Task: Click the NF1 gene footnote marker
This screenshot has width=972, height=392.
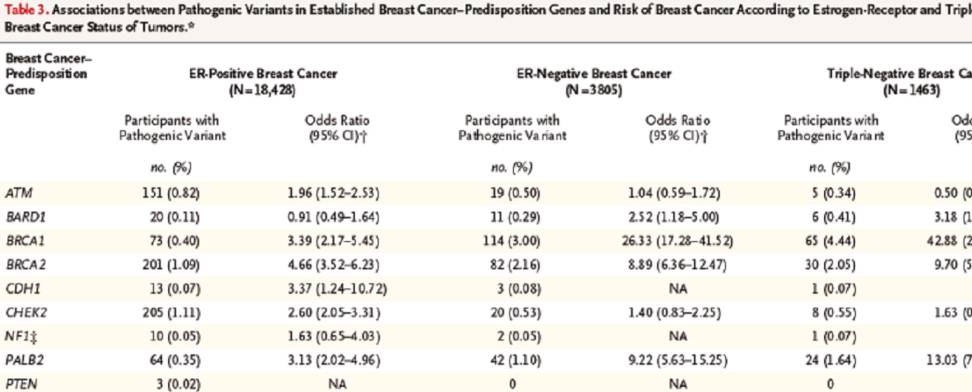Action: [26, 336]
